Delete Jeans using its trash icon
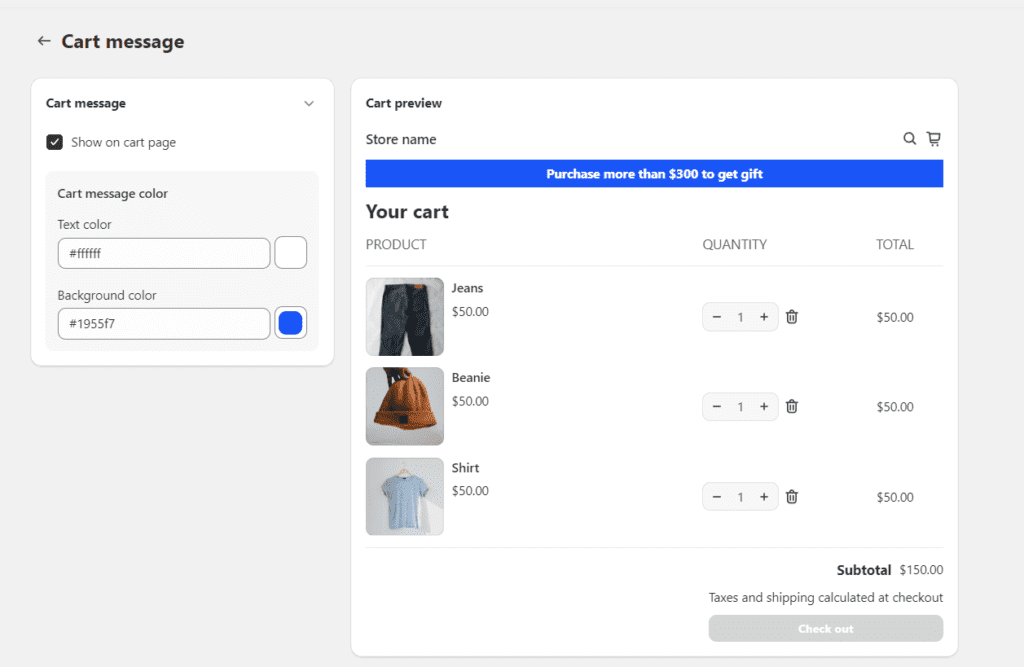The width and height of the screenshot is (1024, 667). [792, 317]
